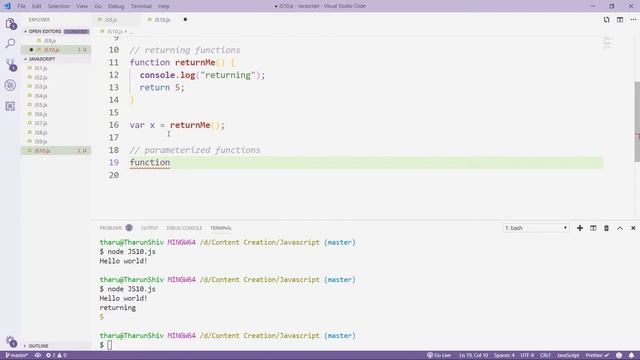Click the VS Code logo in title bar
The height and width of the screenshot is (360, 640).
(x=7, y=6)
